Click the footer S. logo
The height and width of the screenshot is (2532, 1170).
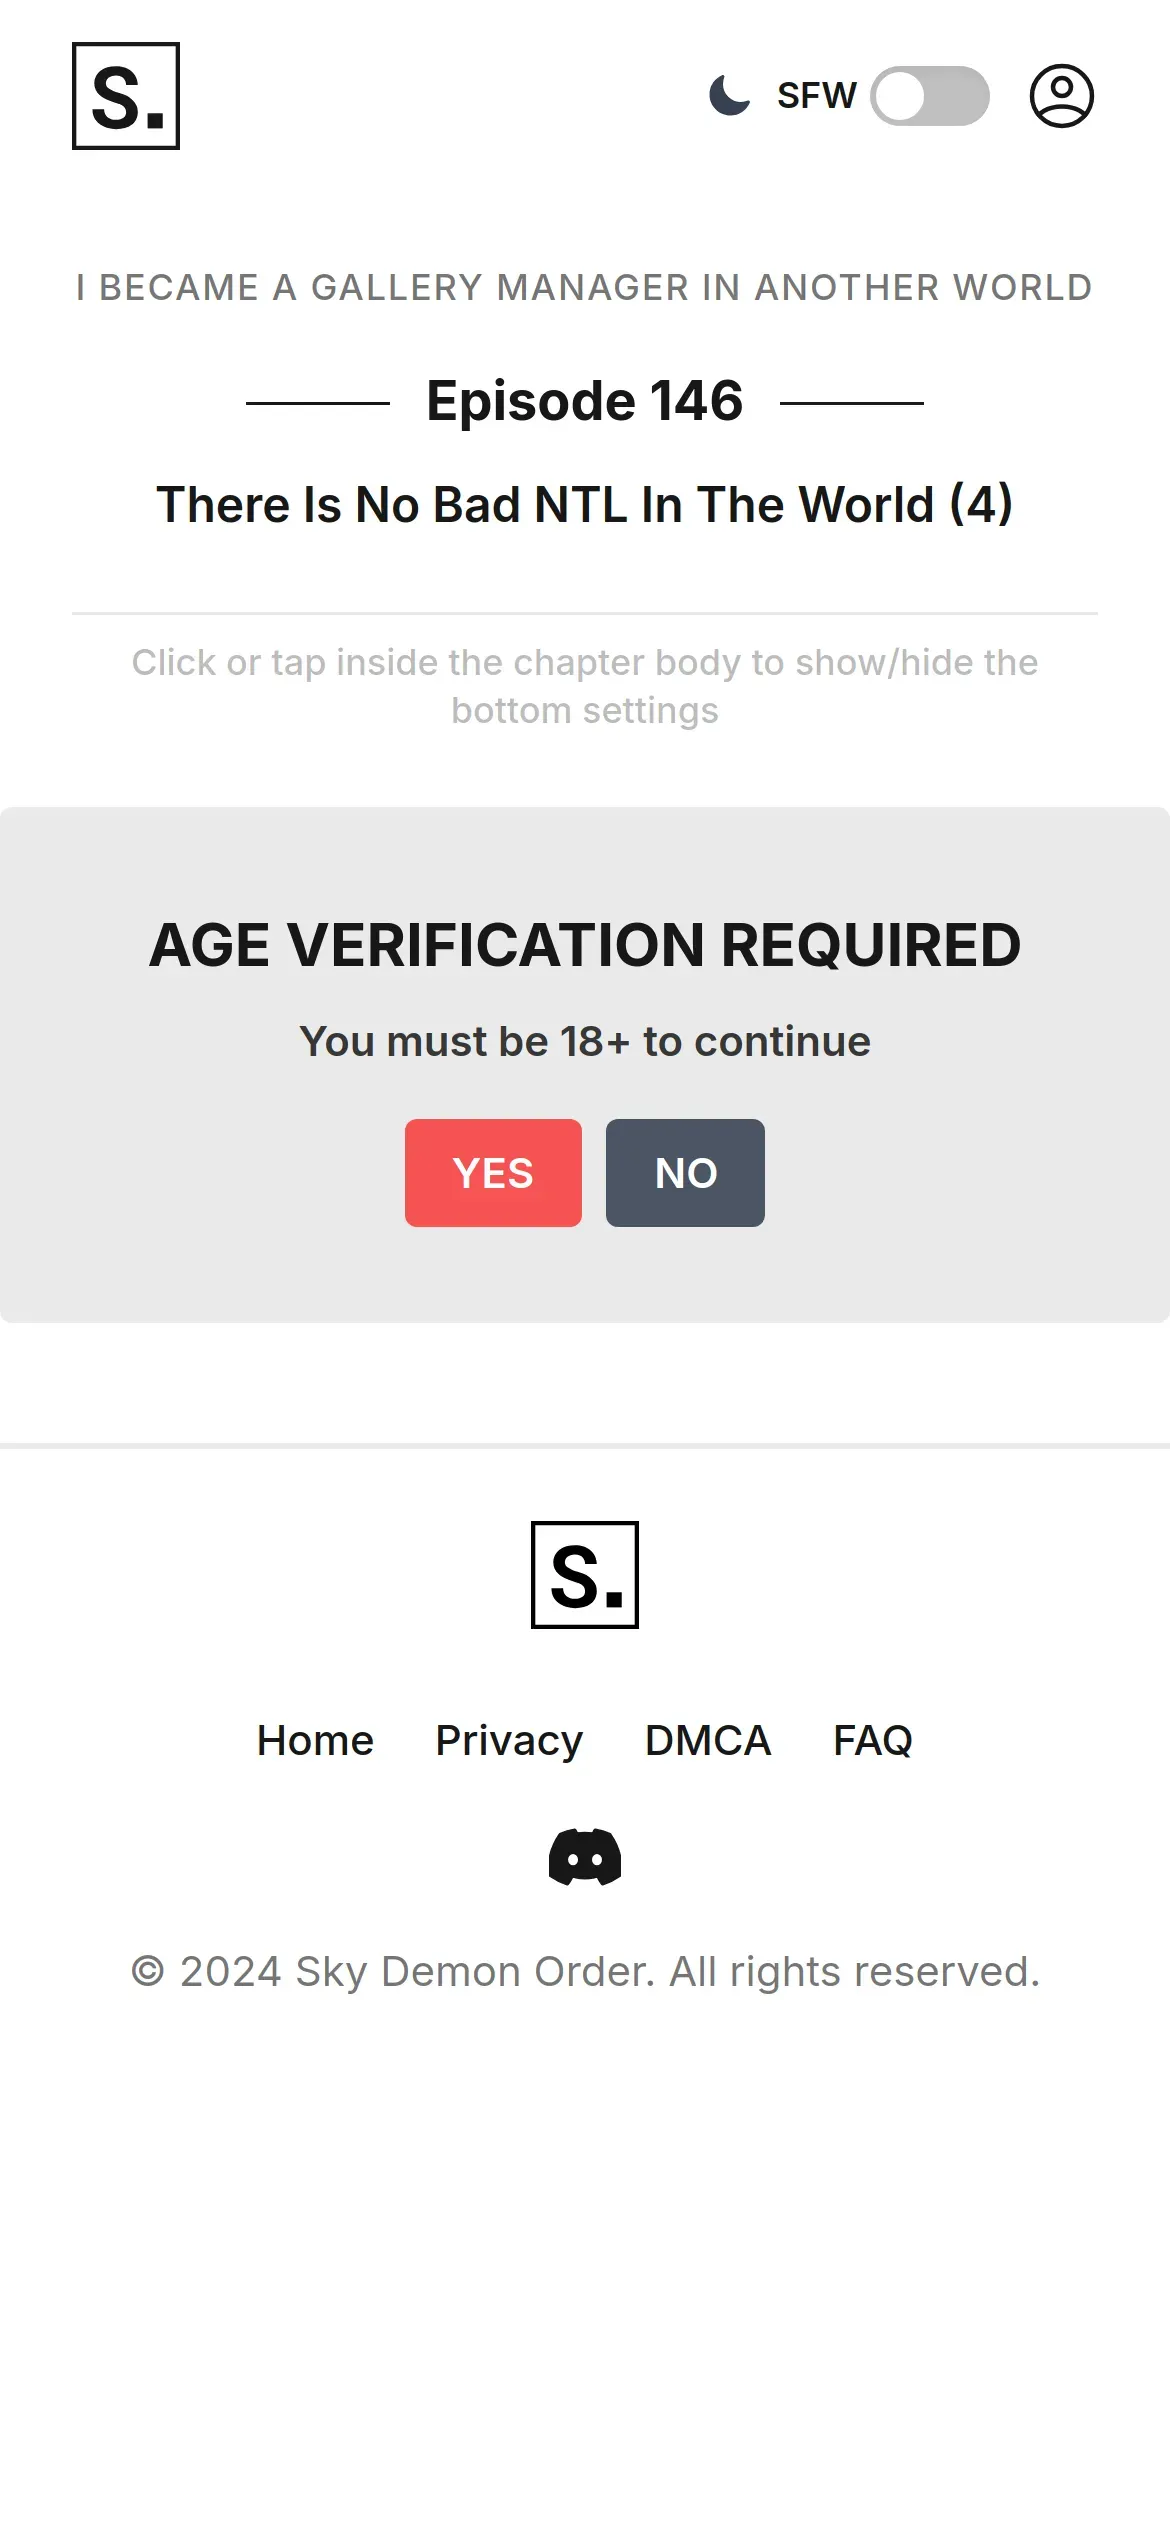tap(584, 1575)
